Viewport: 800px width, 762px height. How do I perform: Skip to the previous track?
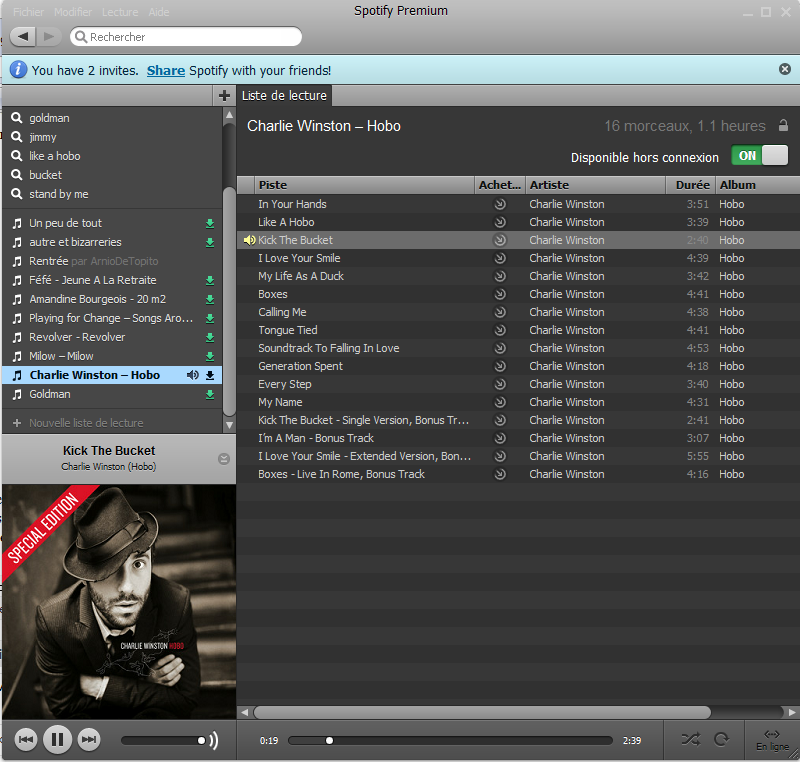26,740
